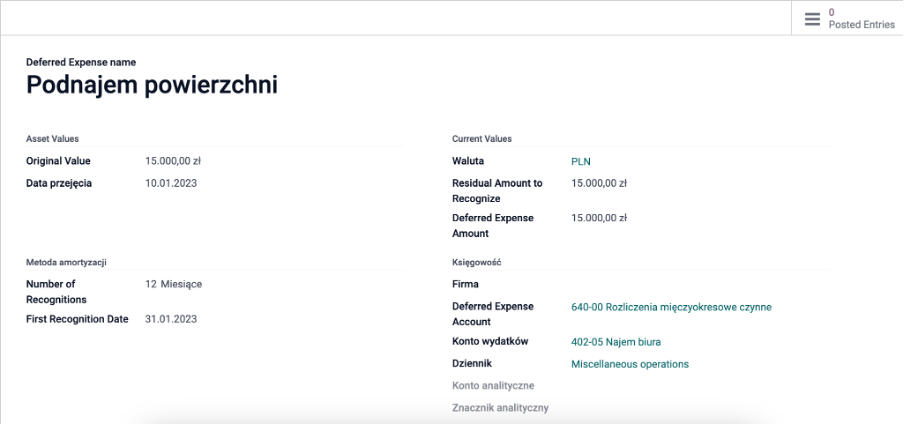
Task: Open the PLN currency link
Action: pos(581,162)
